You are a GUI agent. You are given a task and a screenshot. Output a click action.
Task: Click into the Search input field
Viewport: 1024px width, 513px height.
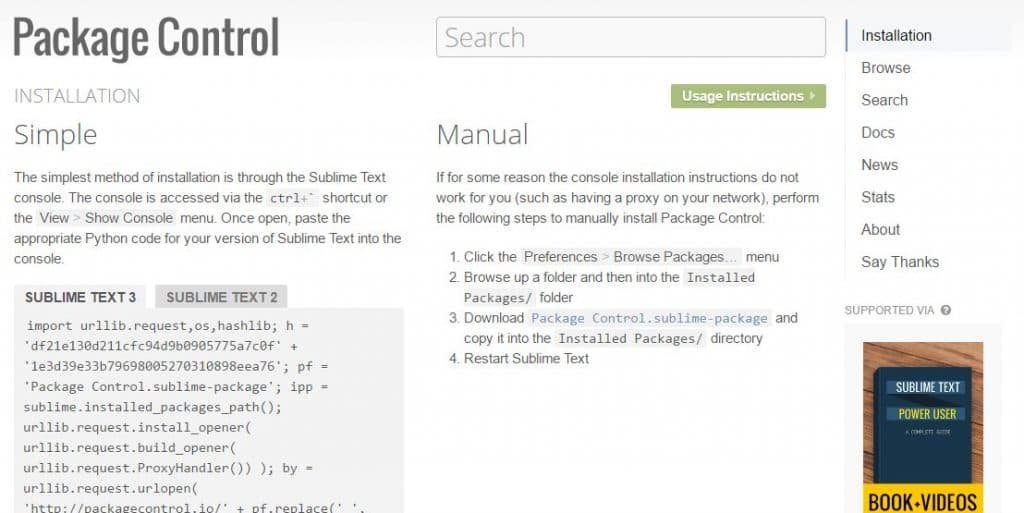tap(630, 38)
